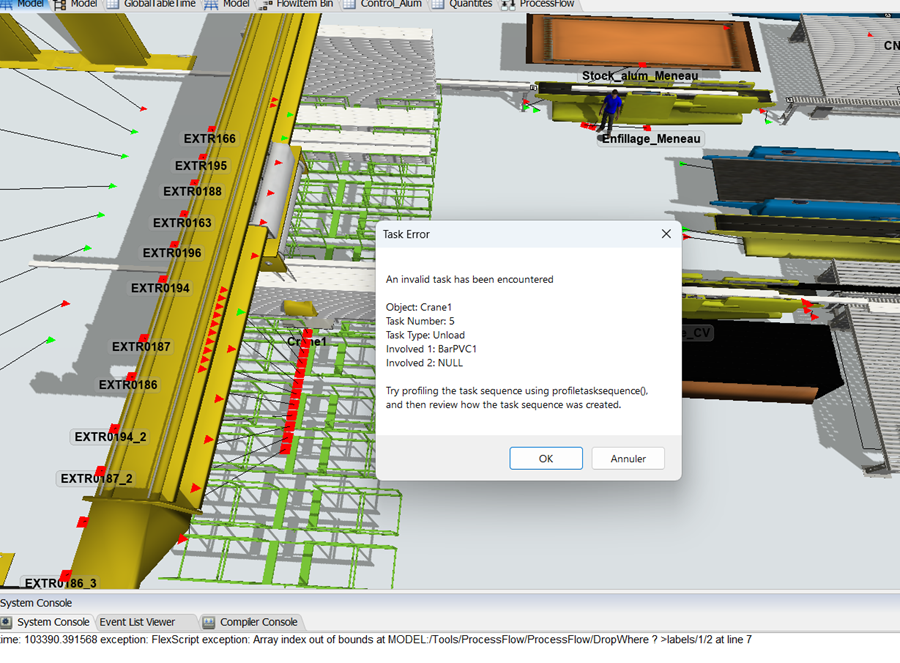This screenshot has width=900, height=663.
Task: Click the Compiler Console tab icon
Action: click(209, 622)
